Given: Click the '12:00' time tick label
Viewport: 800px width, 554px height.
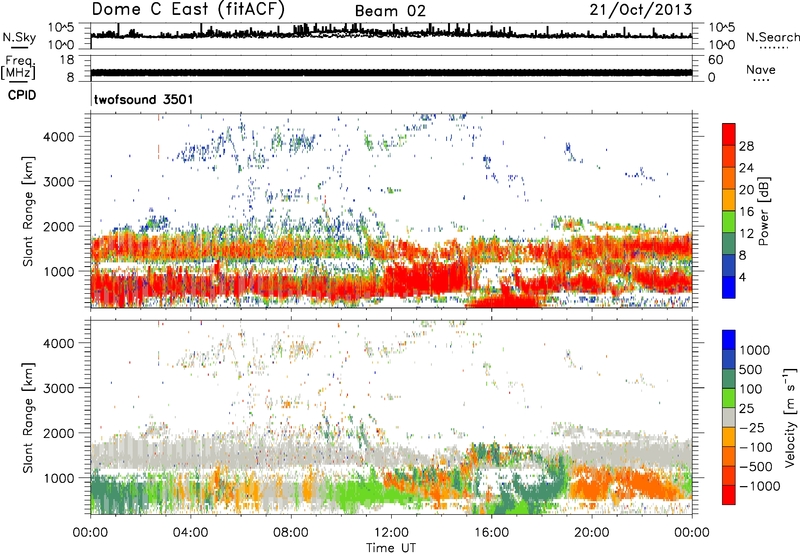Looking at the screenshot, I should click(x=391, y=533).
